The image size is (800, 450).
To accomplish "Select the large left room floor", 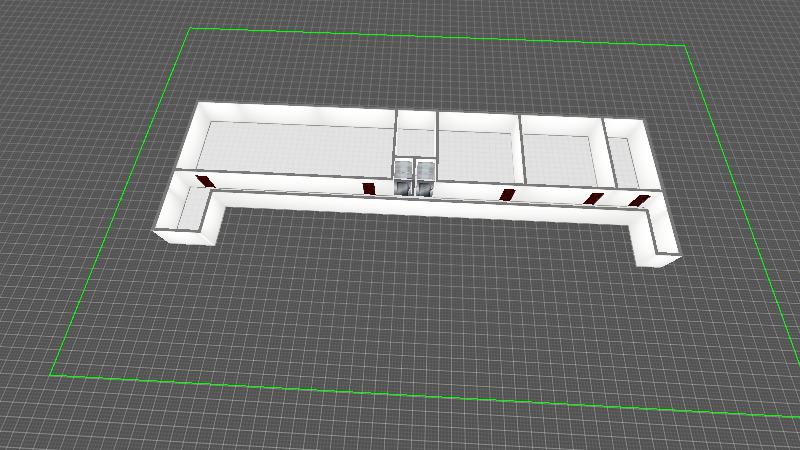I will click(x=295, y=148).
